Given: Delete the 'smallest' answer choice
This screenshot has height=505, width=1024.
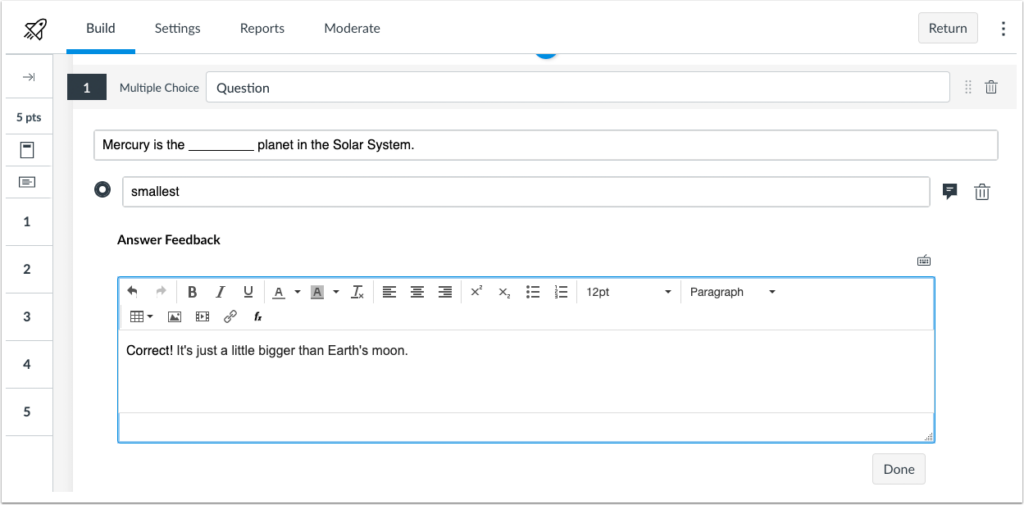Looking at the screenshot, I should 982,192.
